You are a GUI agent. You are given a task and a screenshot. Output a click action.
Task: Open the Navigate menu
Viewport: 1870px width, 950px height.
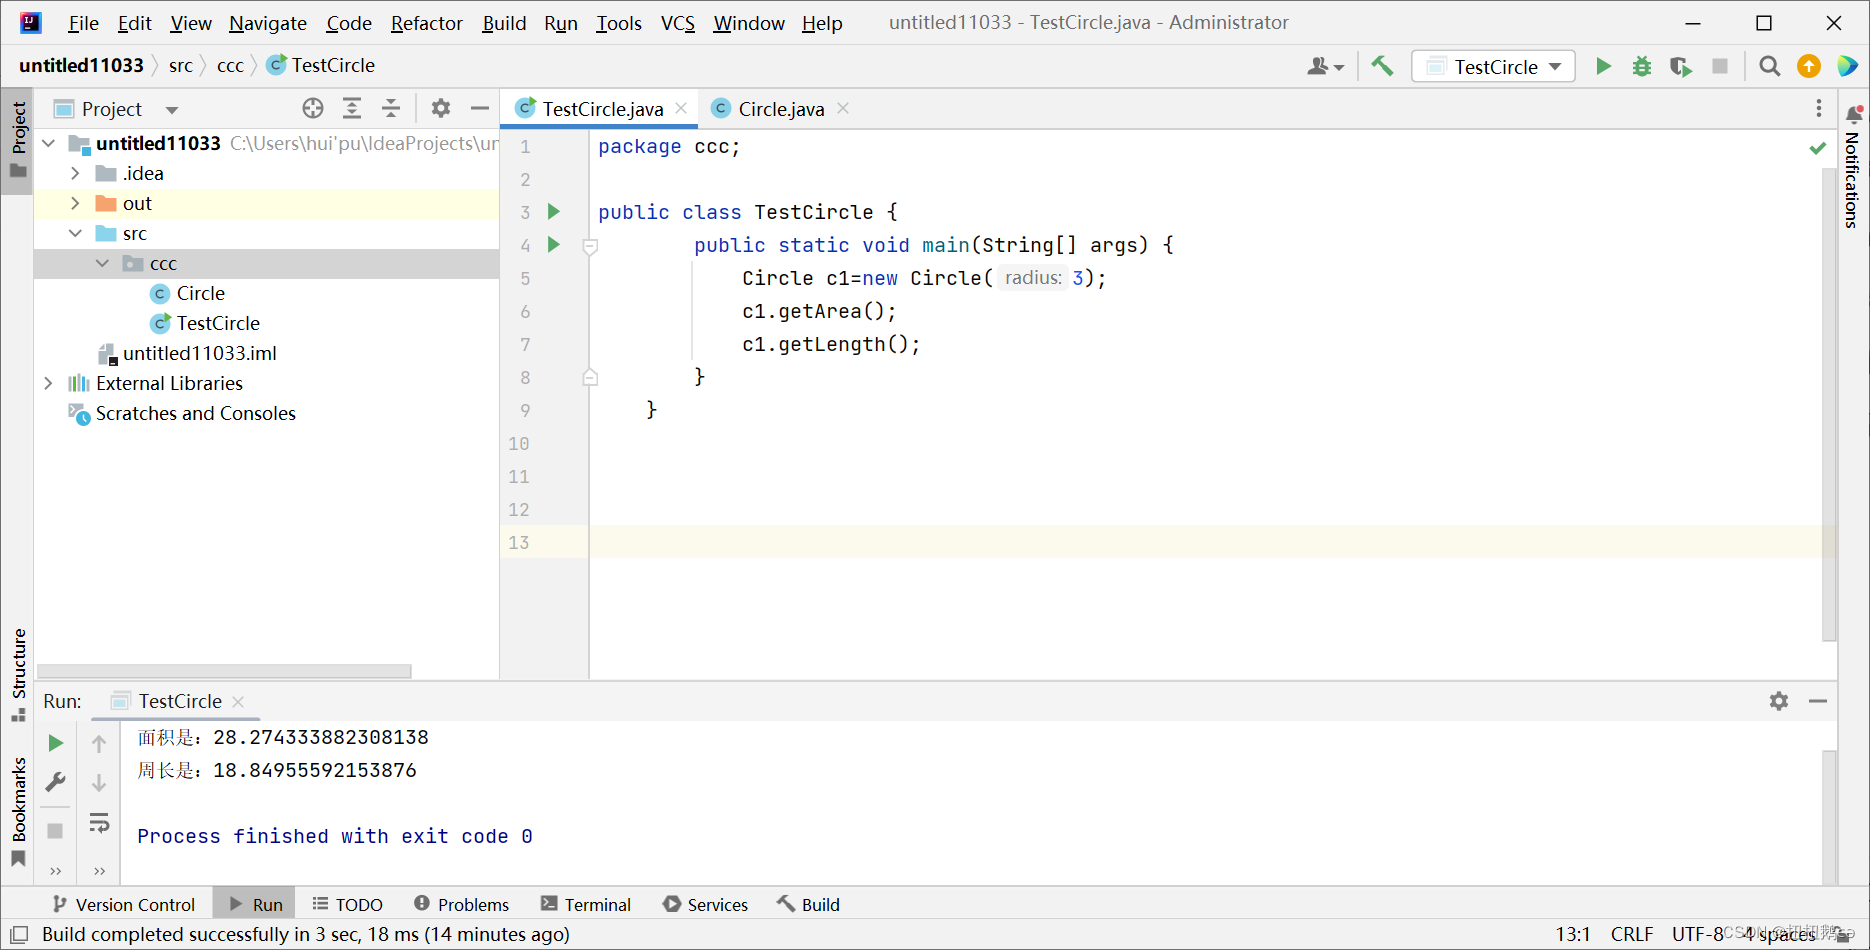[267, 23]
